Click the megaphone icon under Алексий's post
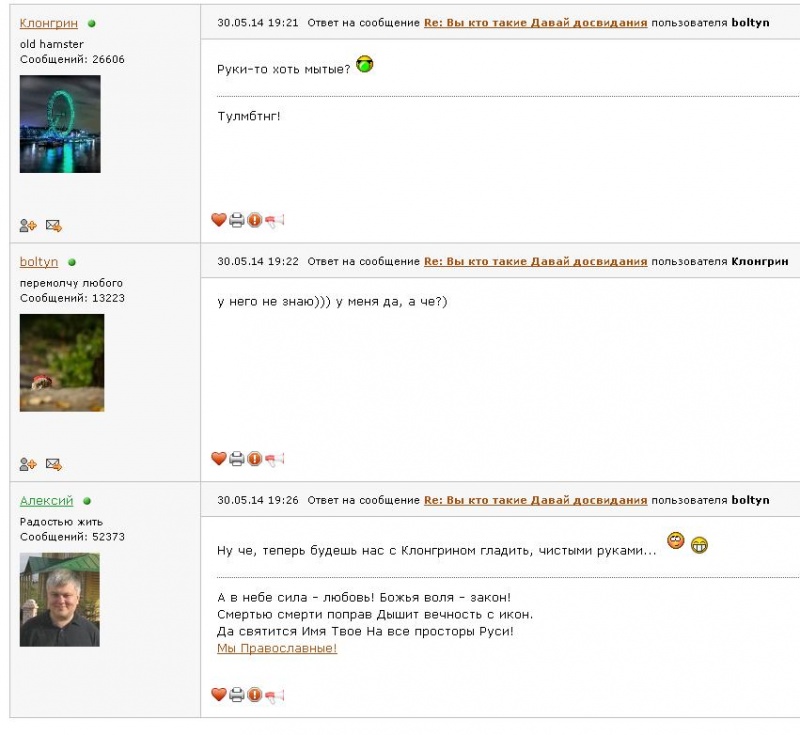The image size is (800, 735). coord(274,695)
